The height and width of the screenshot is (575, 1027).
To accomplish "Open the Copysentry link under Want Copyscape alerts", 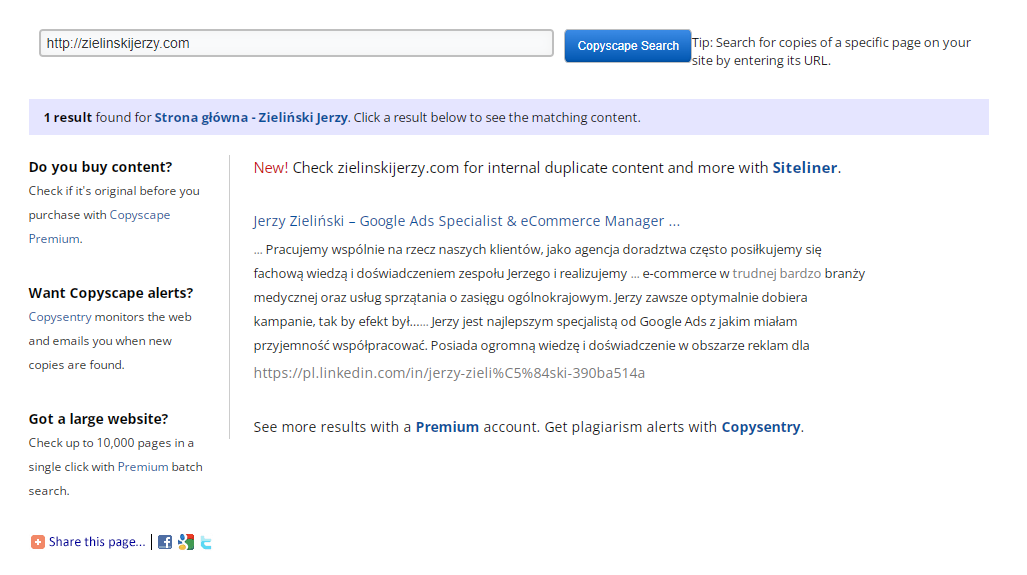I will tap(60, 317).
